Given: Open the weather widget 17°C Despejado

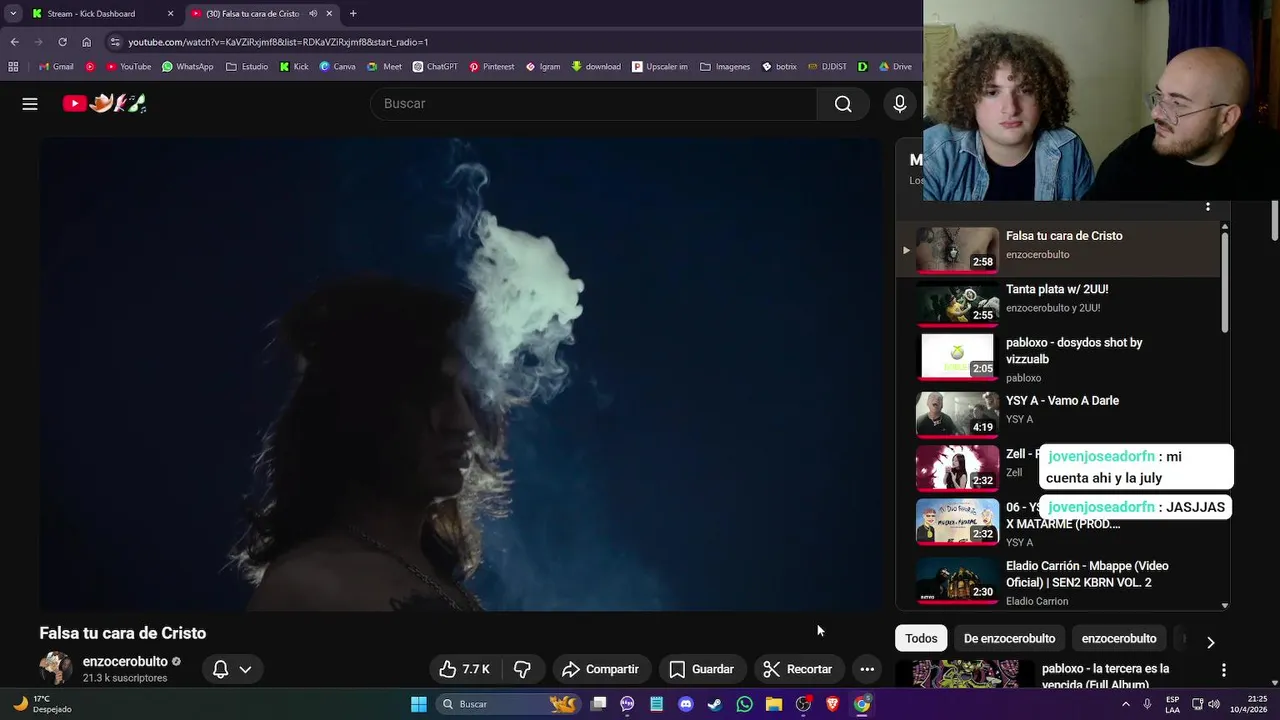Looking at the screenshot, I should [42, 704].
